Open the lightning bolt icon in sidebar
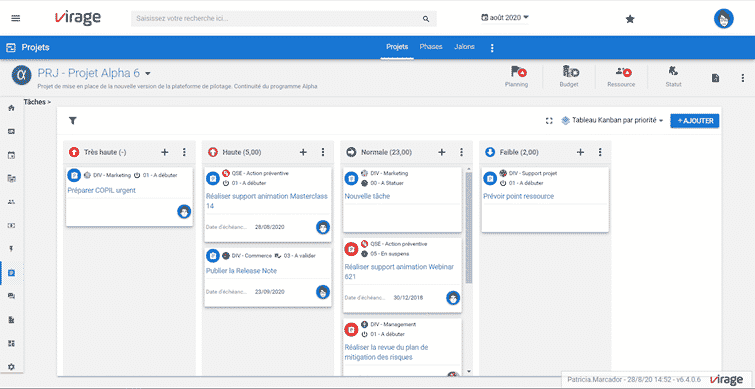Viewport: 755px width, 389px height. pyautogui.click(x=12, y=248)
